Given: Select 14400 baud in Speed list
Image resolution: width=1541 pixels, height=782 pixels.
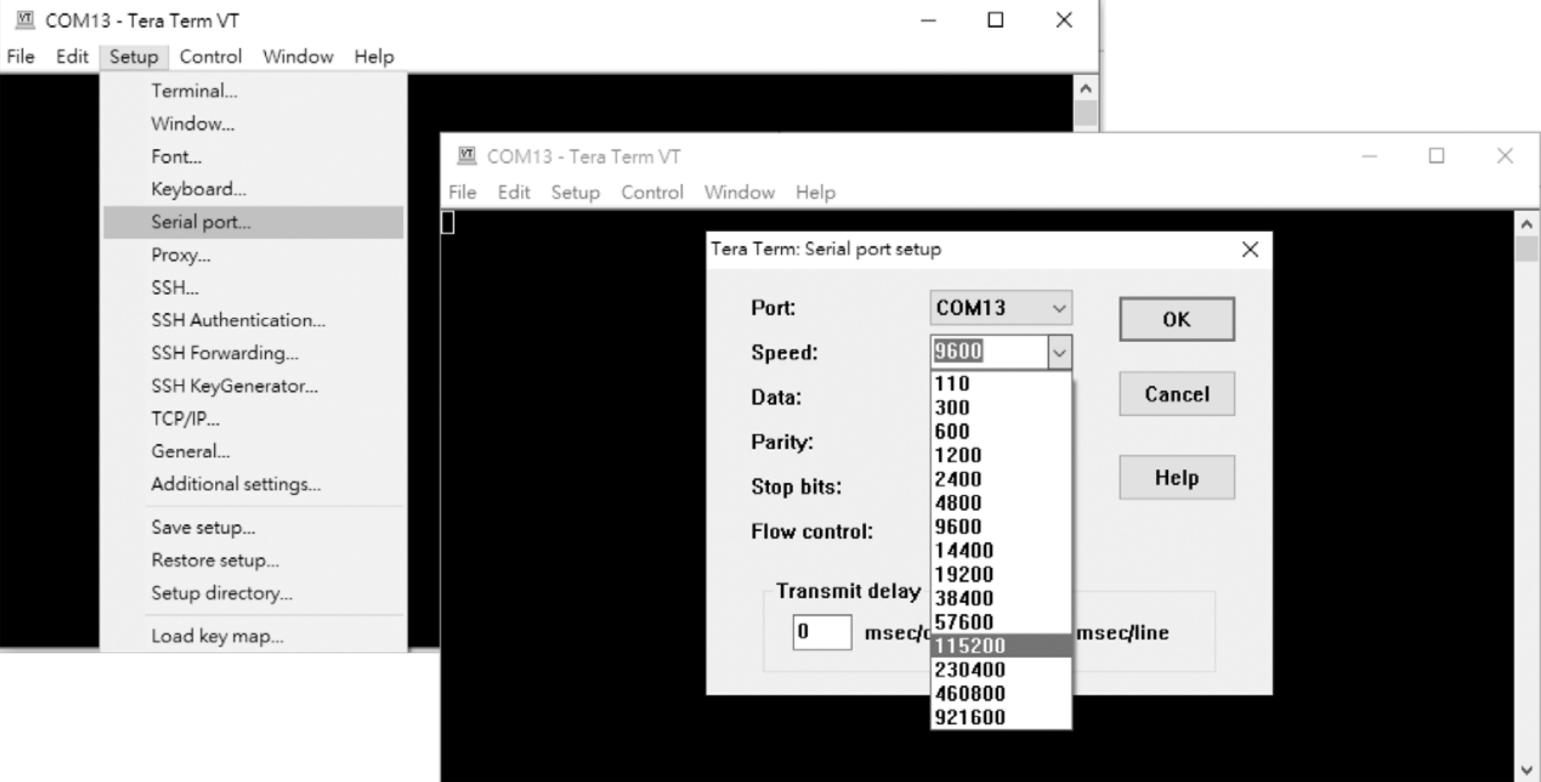Looking at the screenshot, I should (x=1001, y=550).
